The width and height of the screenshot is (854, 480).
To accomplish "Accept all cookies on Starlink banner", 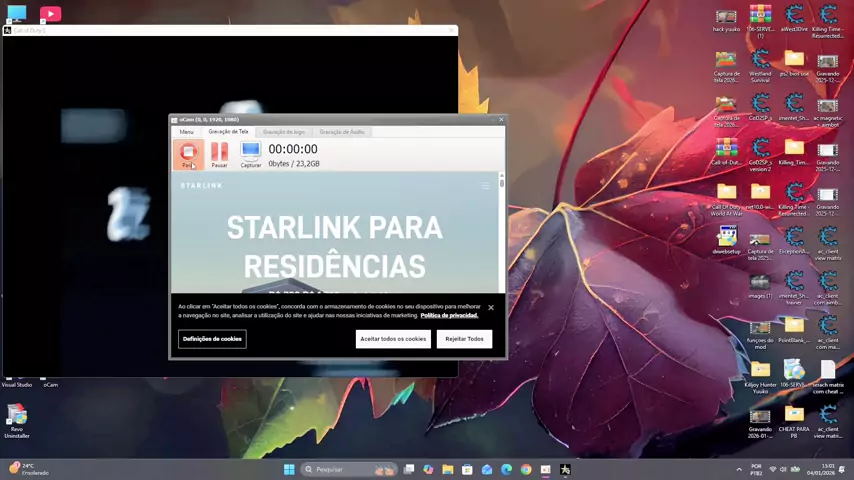I will [x=393, y=339].
